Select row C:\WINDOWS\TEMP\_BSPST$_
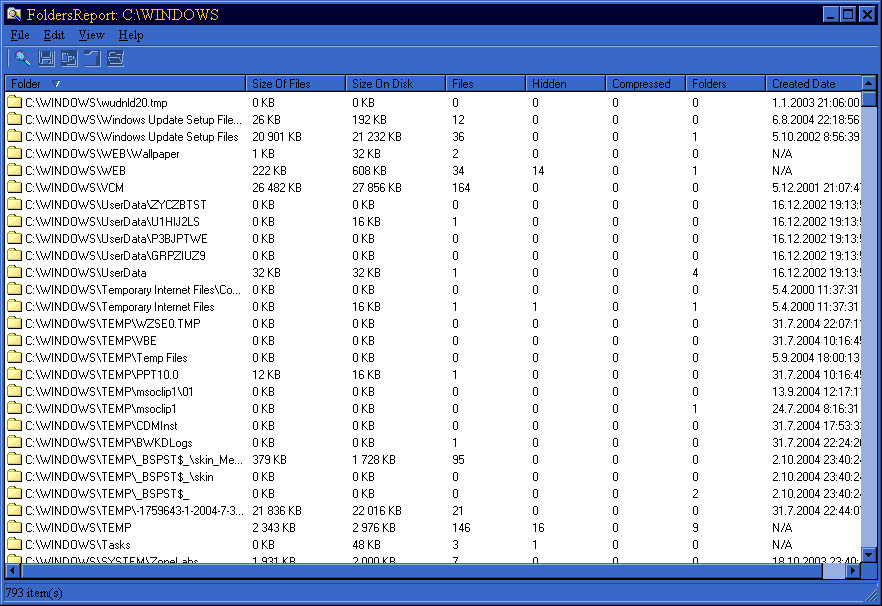The width and height of the screenshot is (882, 606). 433,493
